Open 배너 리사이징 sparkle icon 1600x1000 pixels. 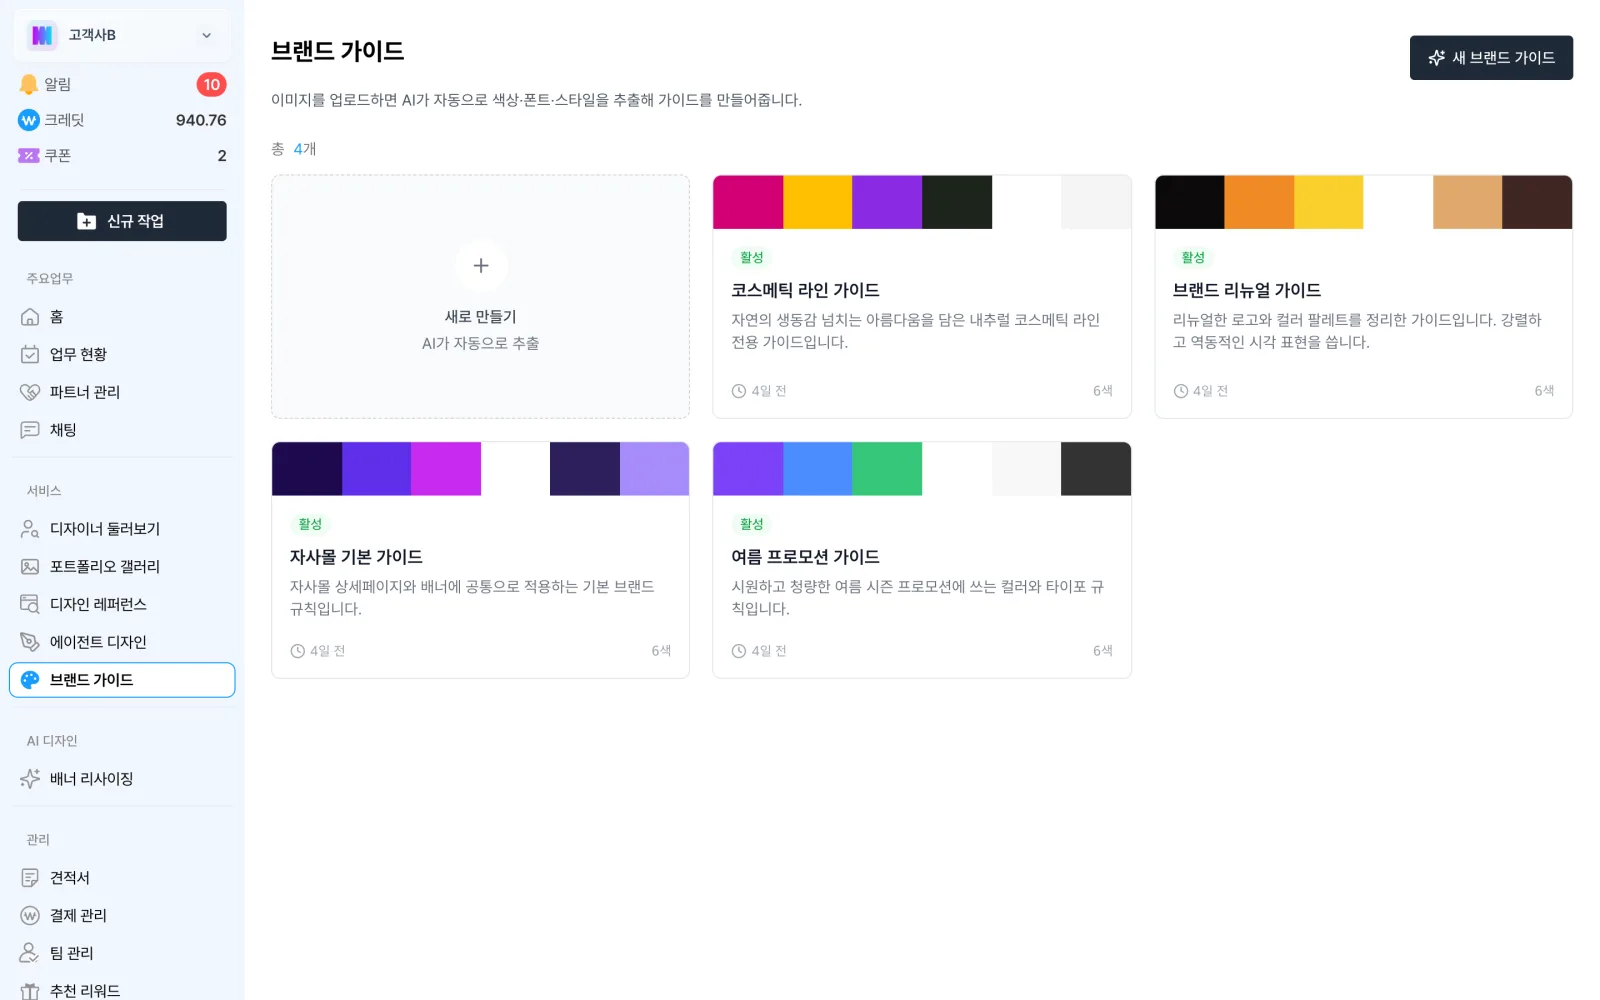pyautogui.click(x=30, y=779)
